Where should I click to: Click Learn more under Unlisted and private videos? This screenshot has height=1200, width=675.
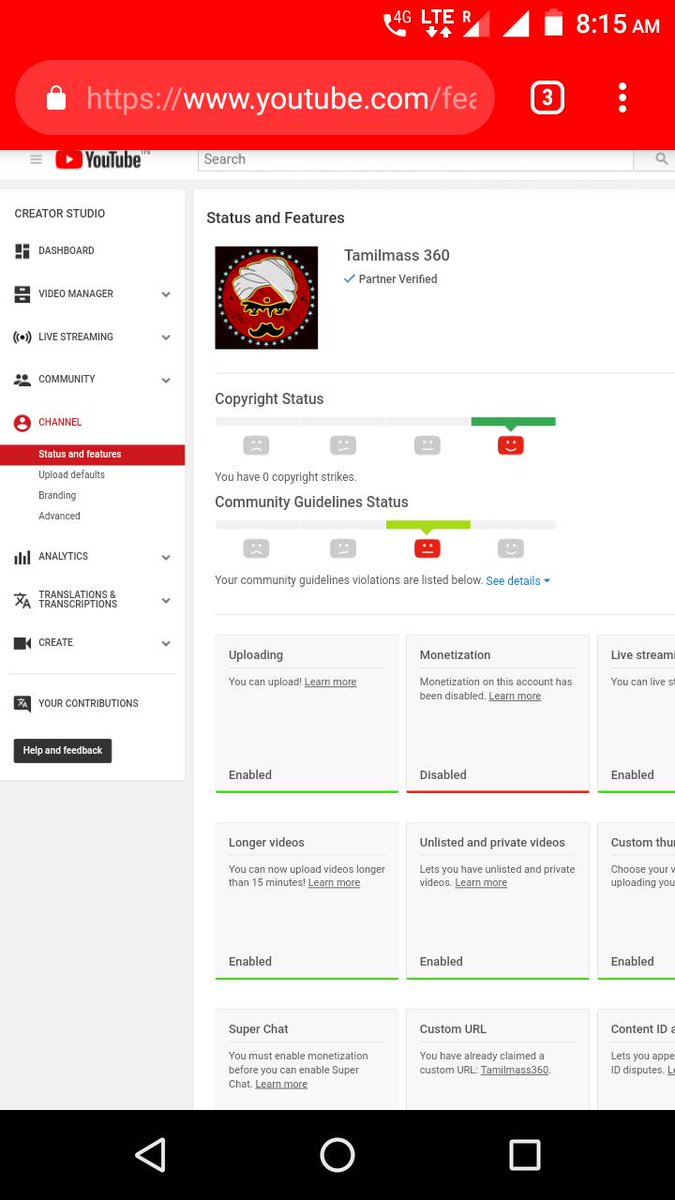pyautogui.click(x=481, y=883)
